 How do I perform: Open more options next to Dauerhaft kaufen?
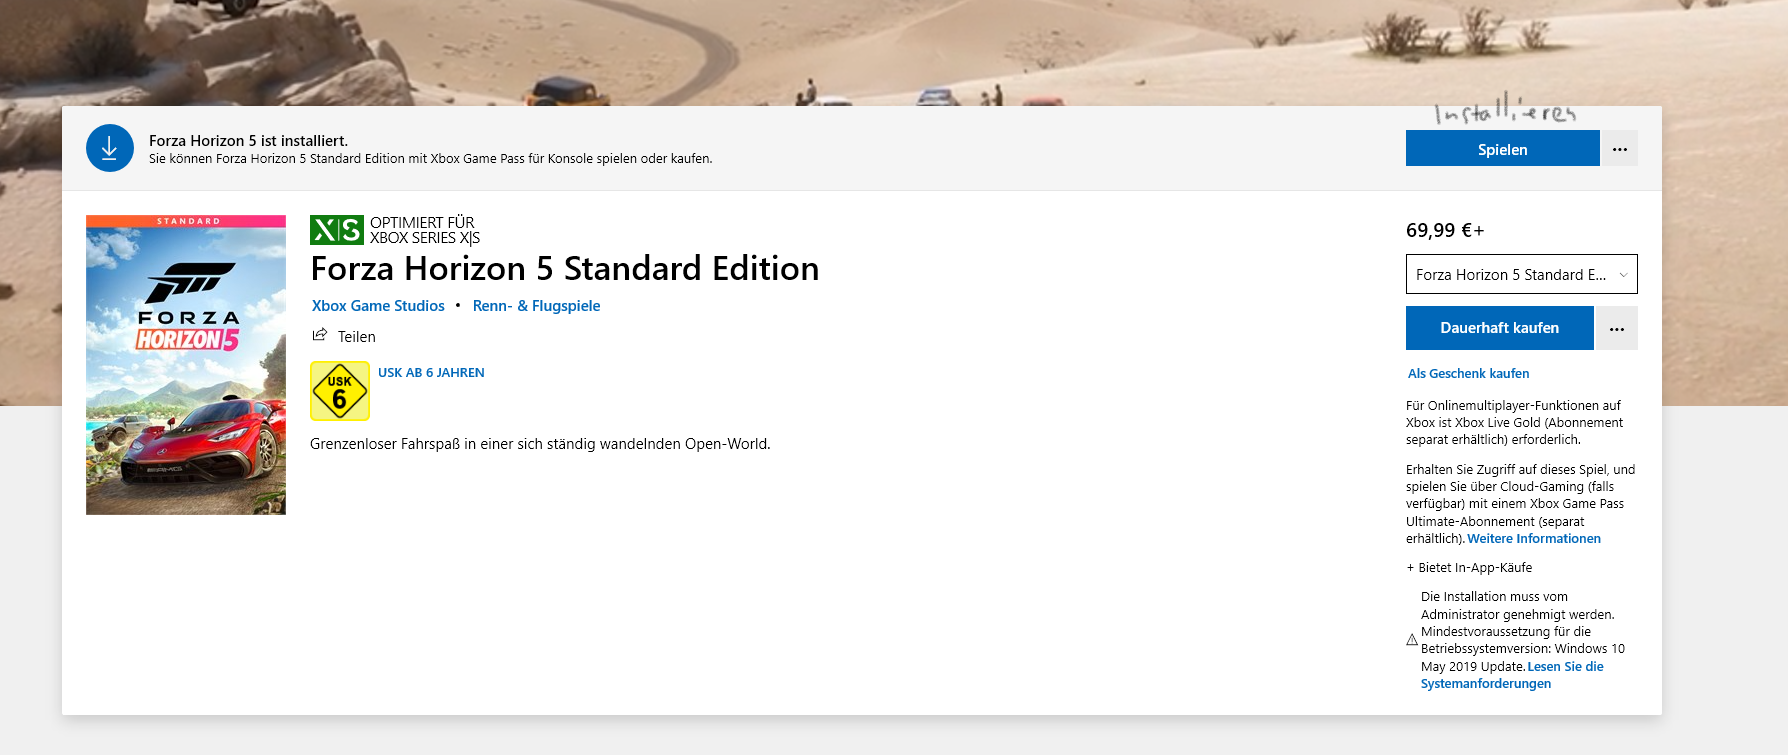pos(1617,328)
